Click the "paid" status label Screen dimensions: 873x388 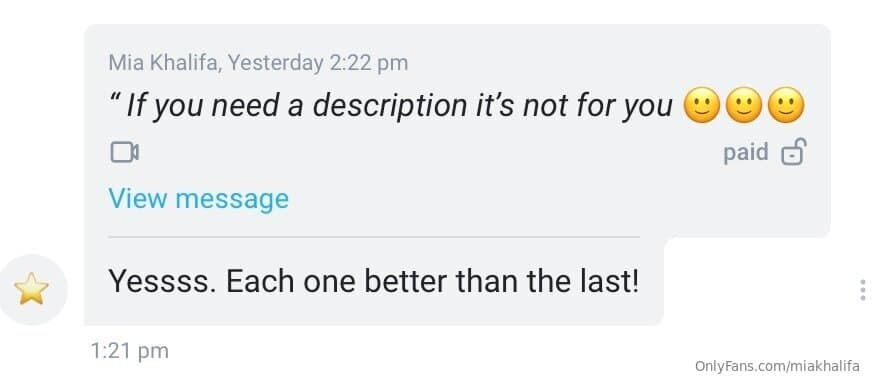click(x=746, y=153)
